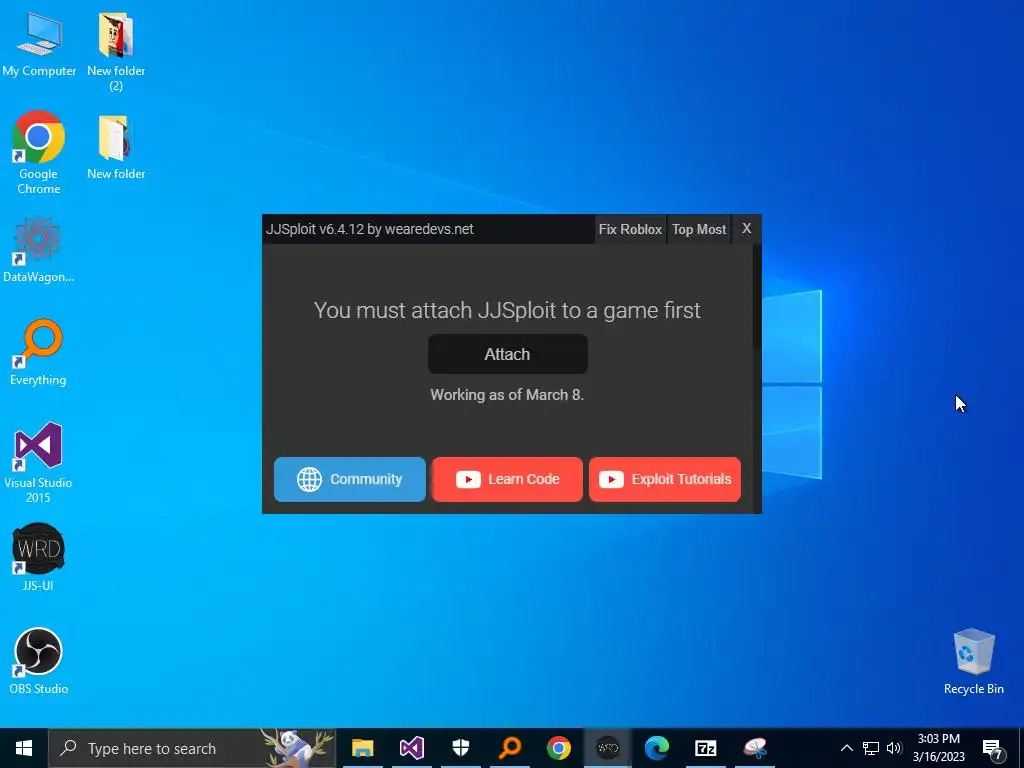Open the clock and date flyout
The height and width of the screenshot is (768, 1024).
click(x=938, y=748)
